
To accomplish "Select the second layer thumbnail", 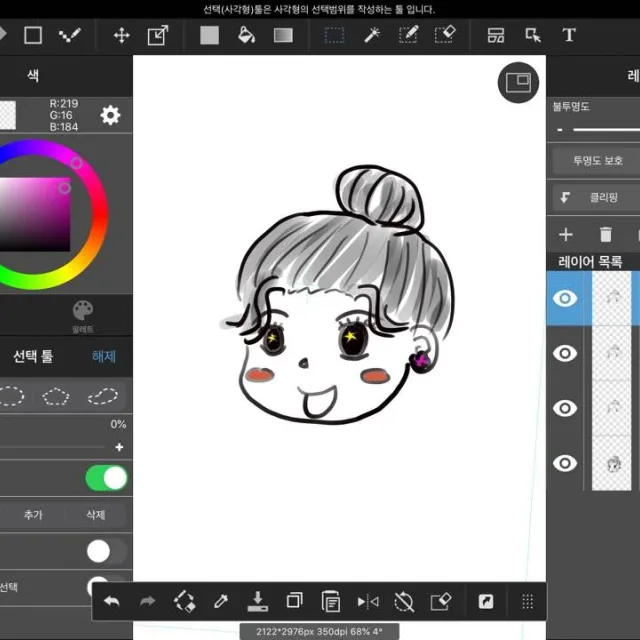I will (611, 353).
